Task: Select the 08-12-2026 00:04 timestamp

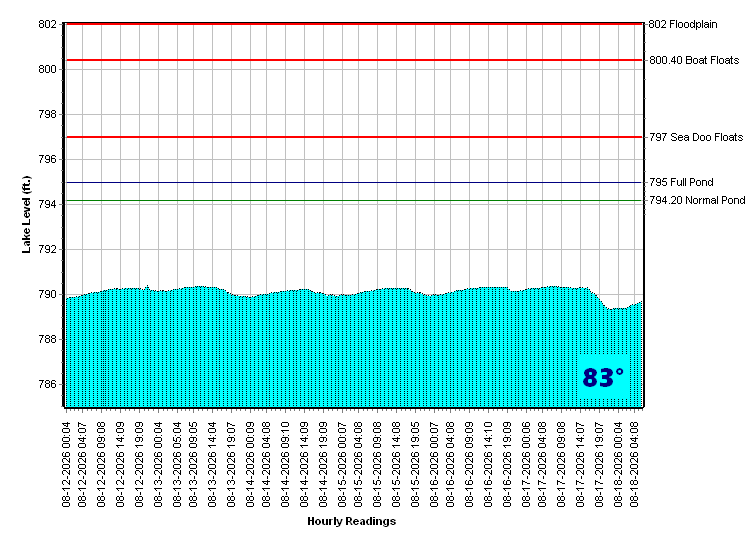Action: coord(66,464)
